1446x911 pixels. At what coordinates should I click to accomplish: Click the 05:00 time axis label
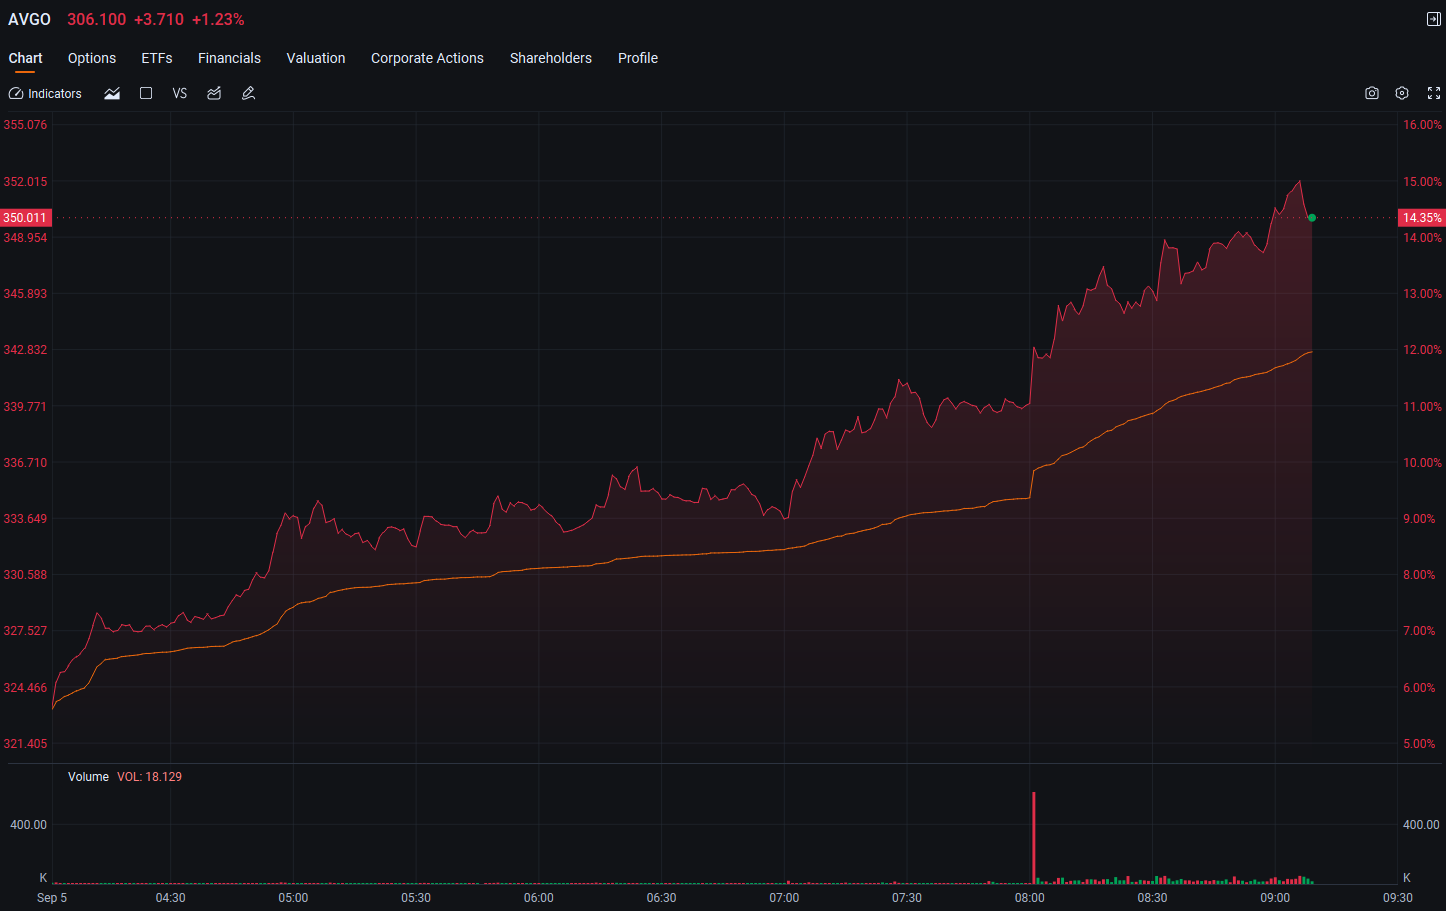coord(293,898)
